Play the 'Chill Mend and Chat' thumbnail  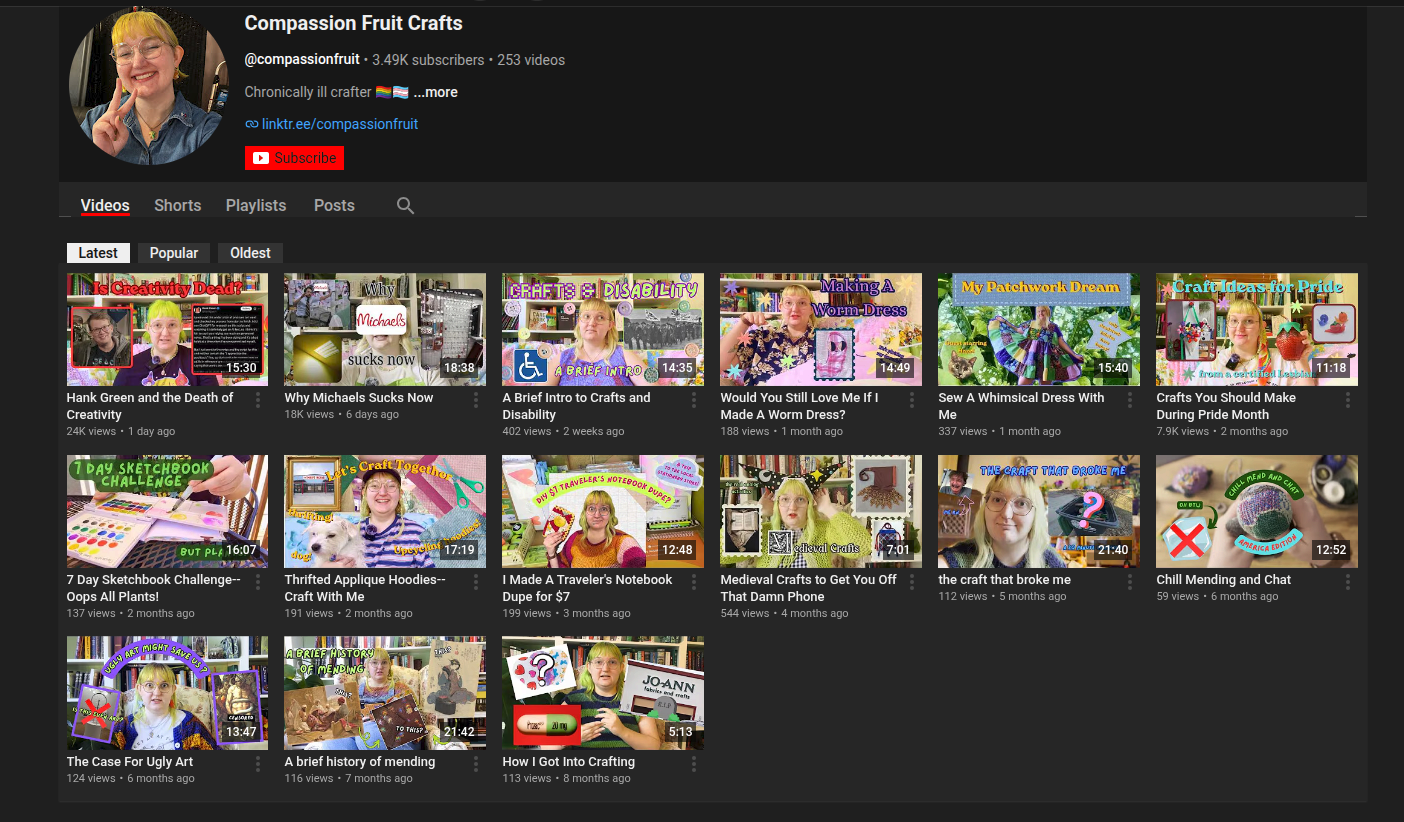pos(1257,512)
